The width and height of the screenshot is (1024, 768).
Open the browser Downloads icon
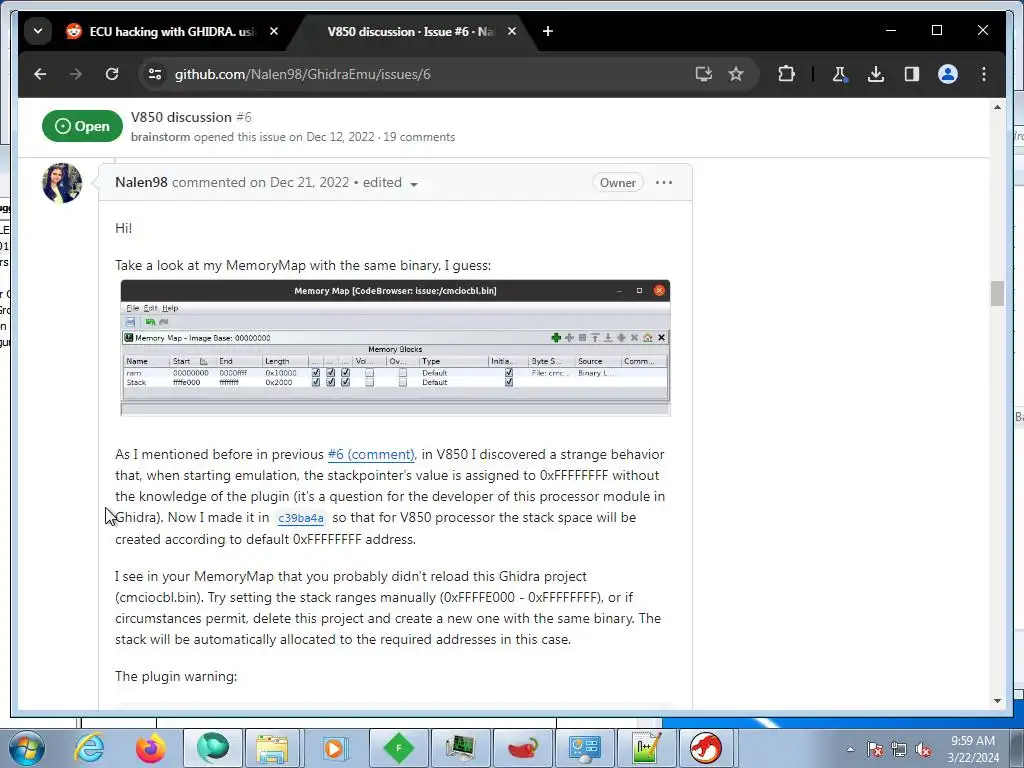click(876, 74)
